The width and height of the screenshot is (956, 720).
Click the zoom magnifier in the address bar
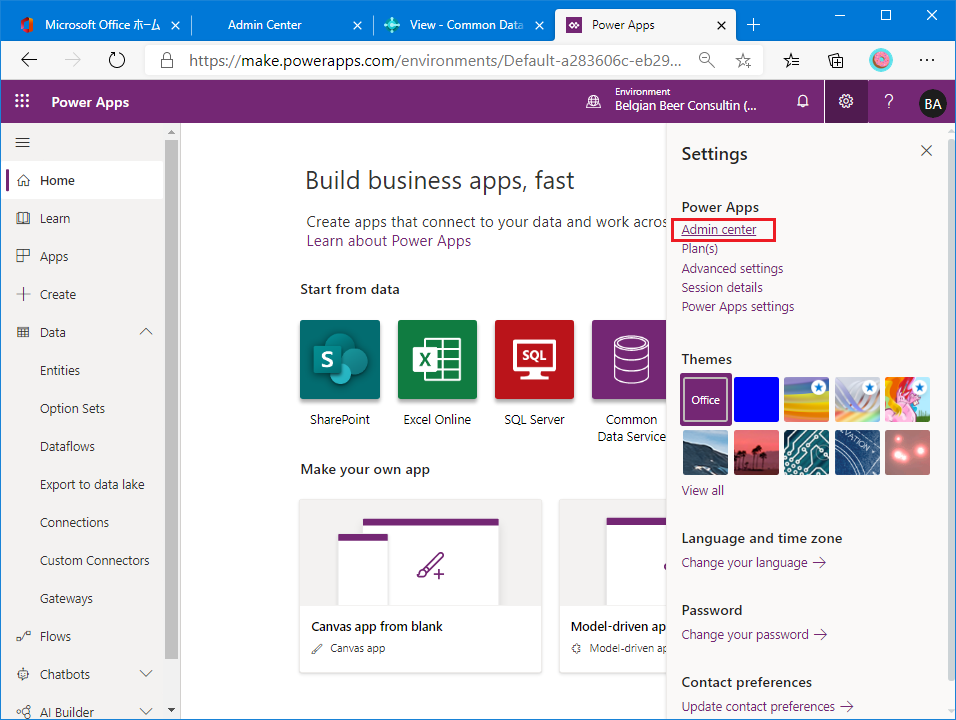pyautogui.click(x=707, y=60)
